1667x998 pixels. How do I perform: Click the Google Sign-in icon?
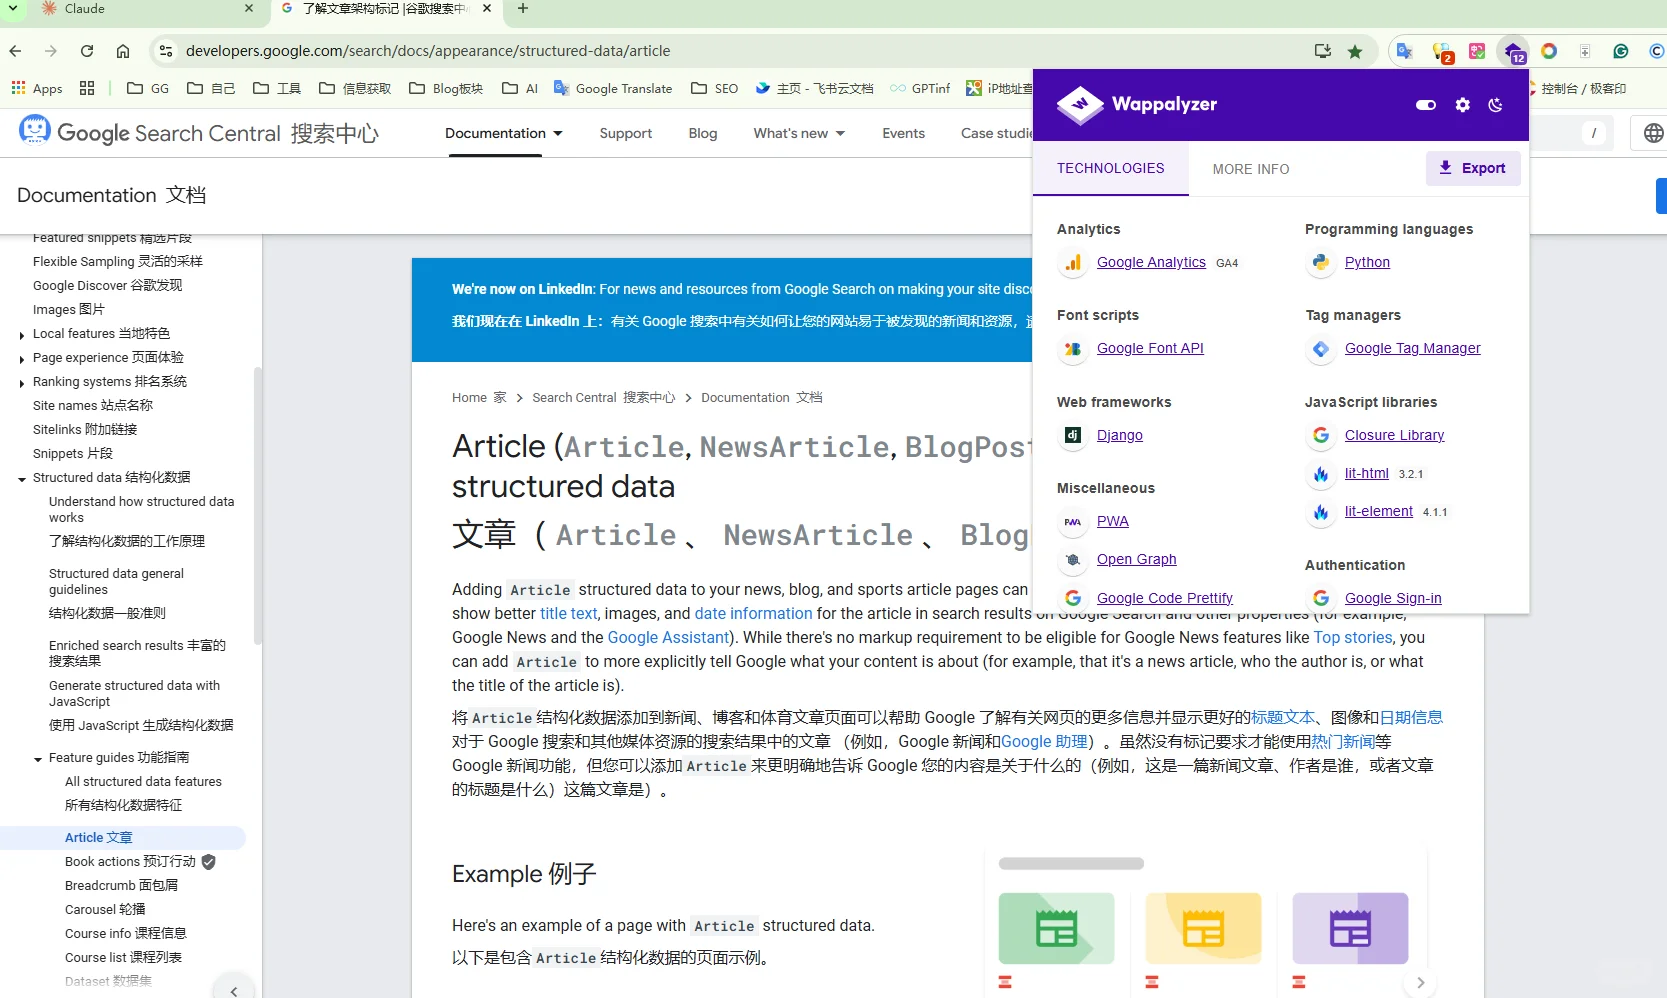pyautogui.click(x=1321, y=598)
